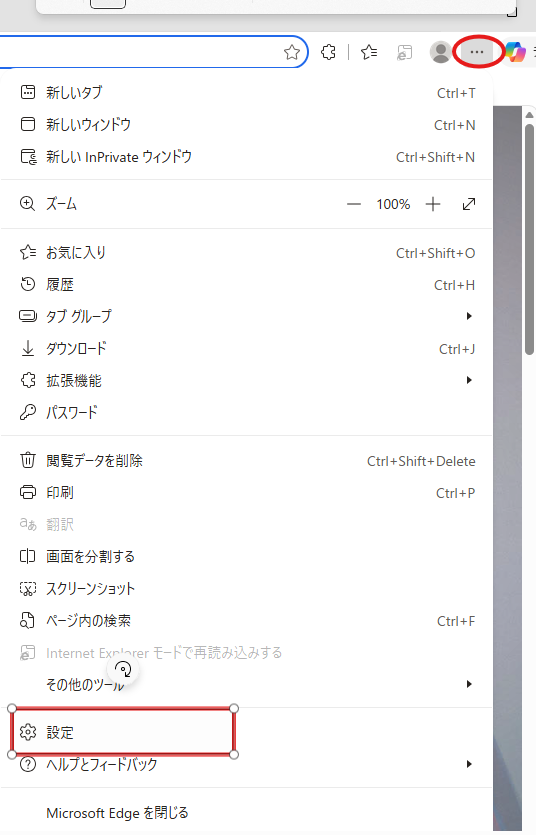Viewport: 536px width, 835px height.
Task: Expand the その他のツール submenu
Action: coord(247,684)
